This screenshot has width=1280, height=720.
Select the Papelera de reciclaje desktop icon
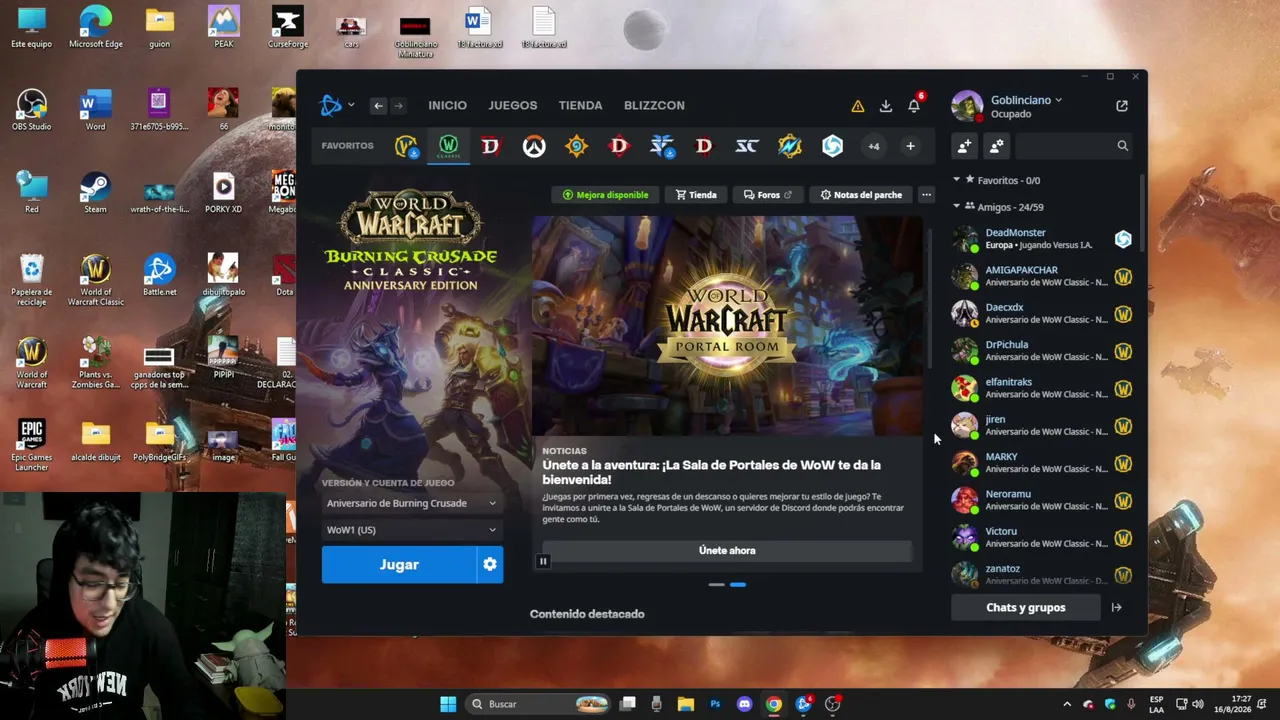[x=31, y=280]
